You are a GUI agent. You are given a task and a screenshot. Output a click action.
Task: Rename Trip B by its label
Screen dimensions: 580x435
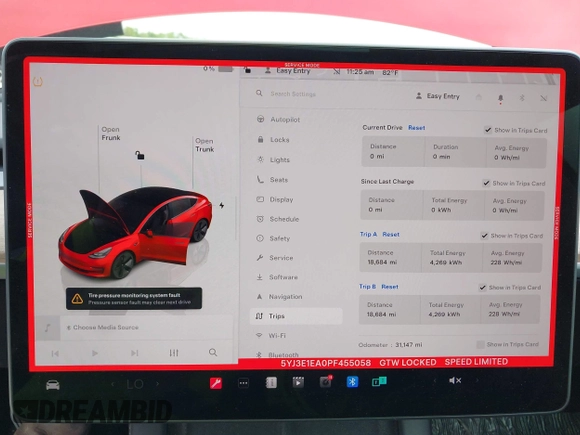[367, 286]
